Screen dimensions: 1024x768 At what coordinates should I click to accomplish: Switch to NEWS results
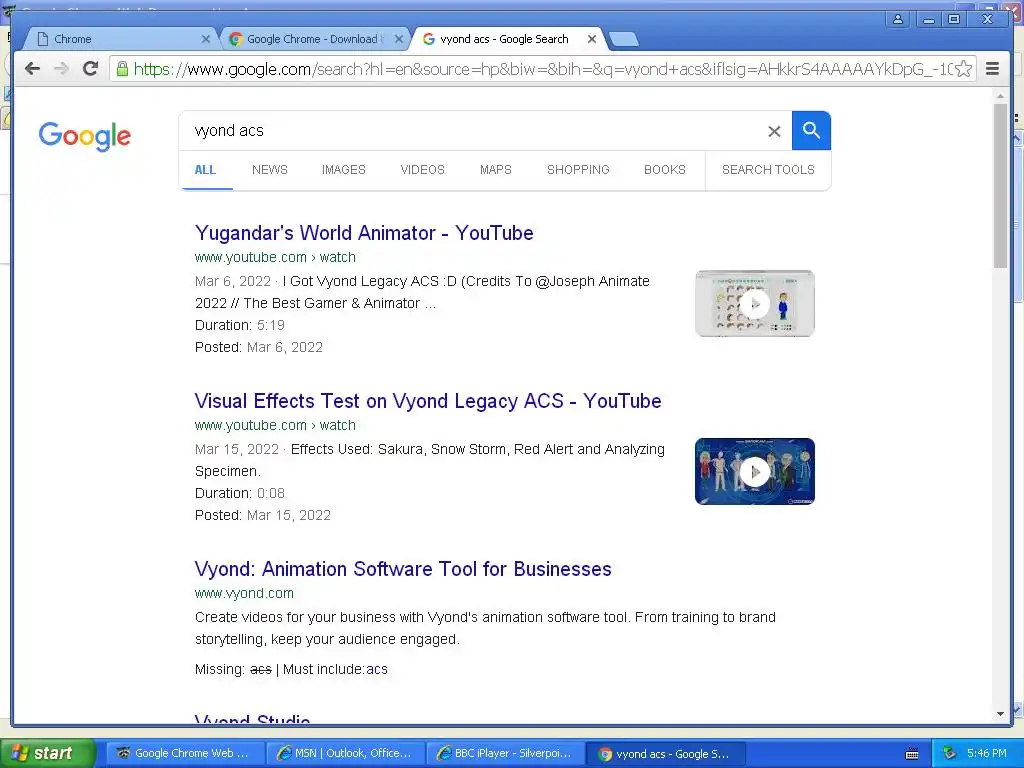coord(270,170)
